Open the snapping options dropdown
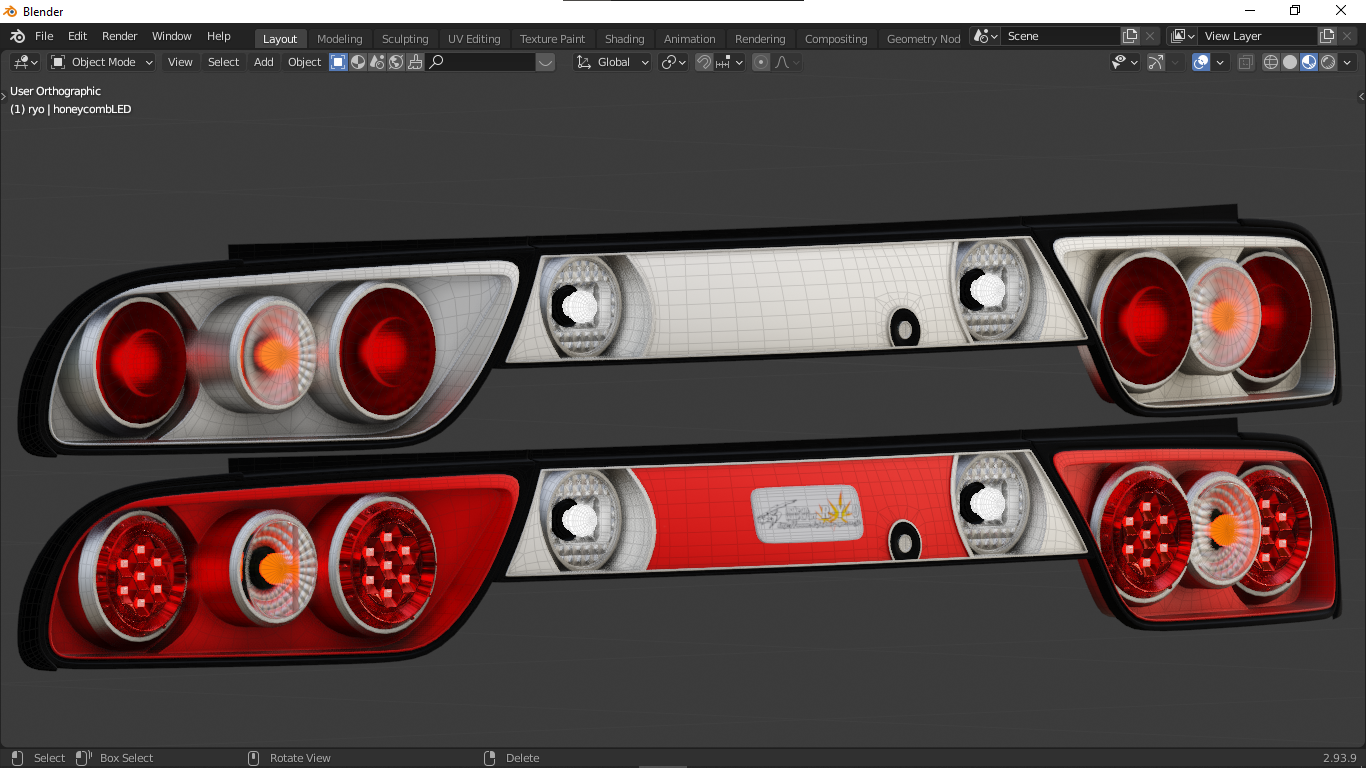The height and width of the screenshot is (768, 1366). [729, 62]
